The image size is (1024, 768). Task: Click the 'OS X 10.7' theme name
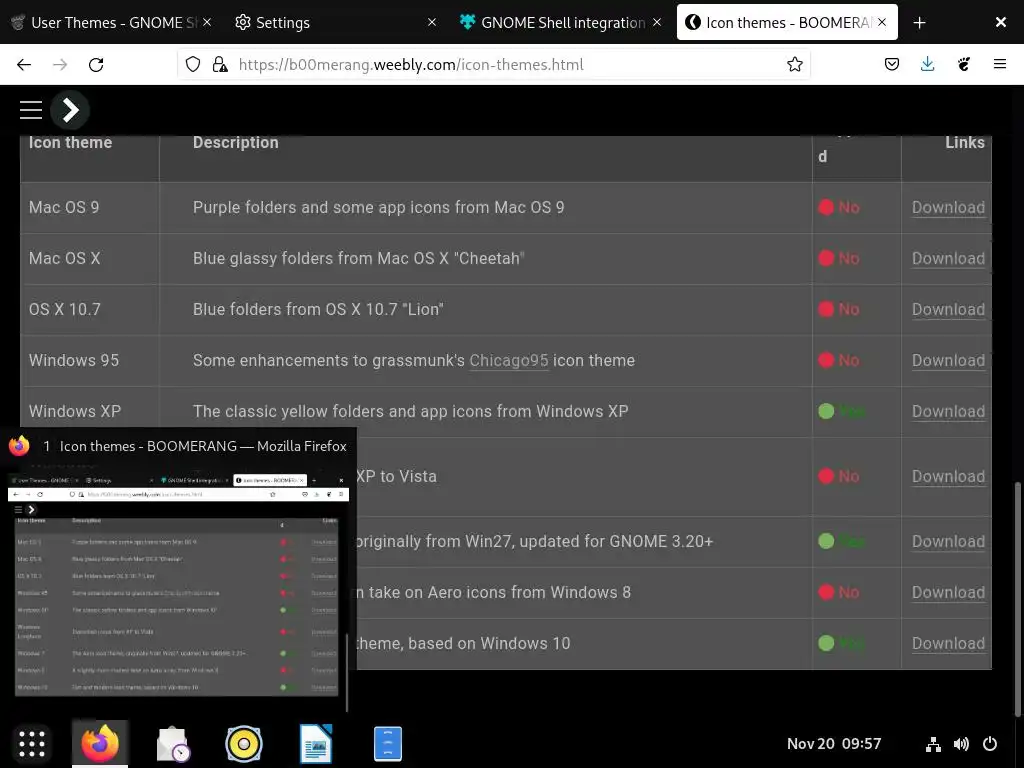tap(65, 310)
